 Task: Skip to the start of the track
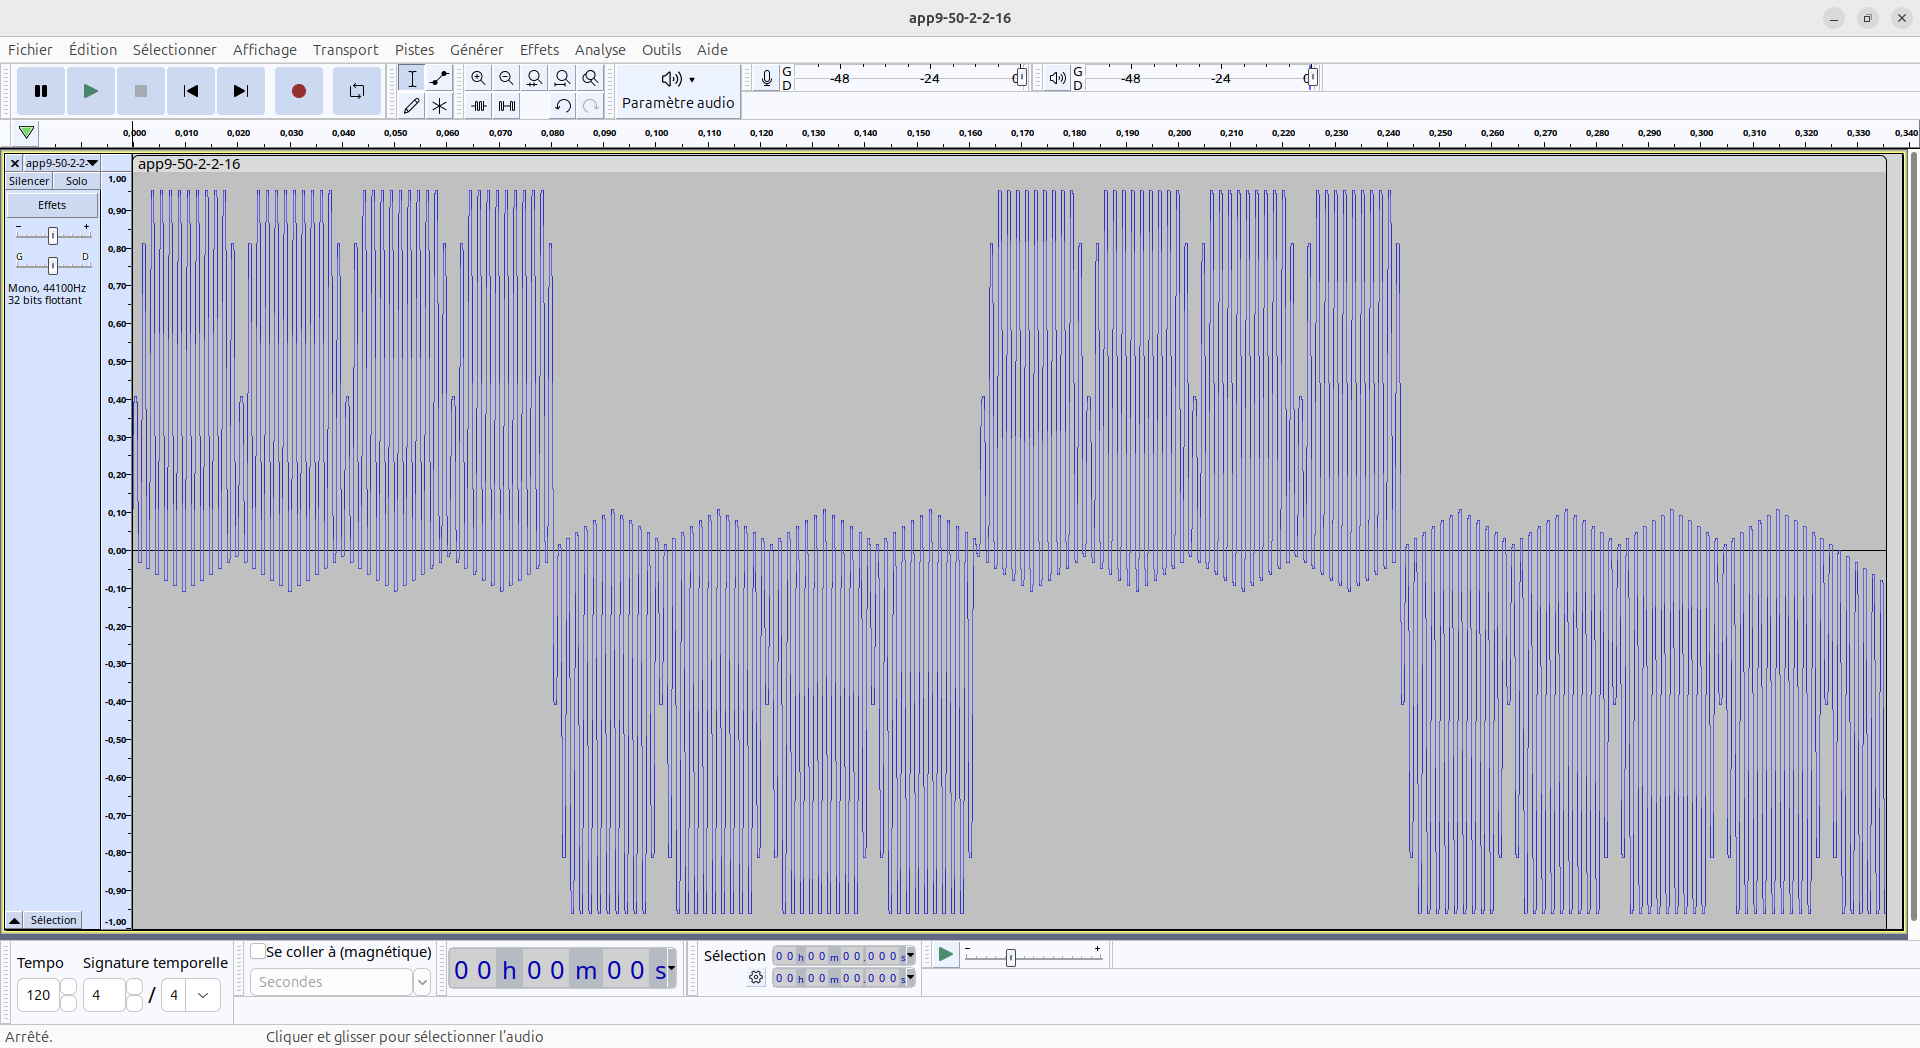(190, 91)
